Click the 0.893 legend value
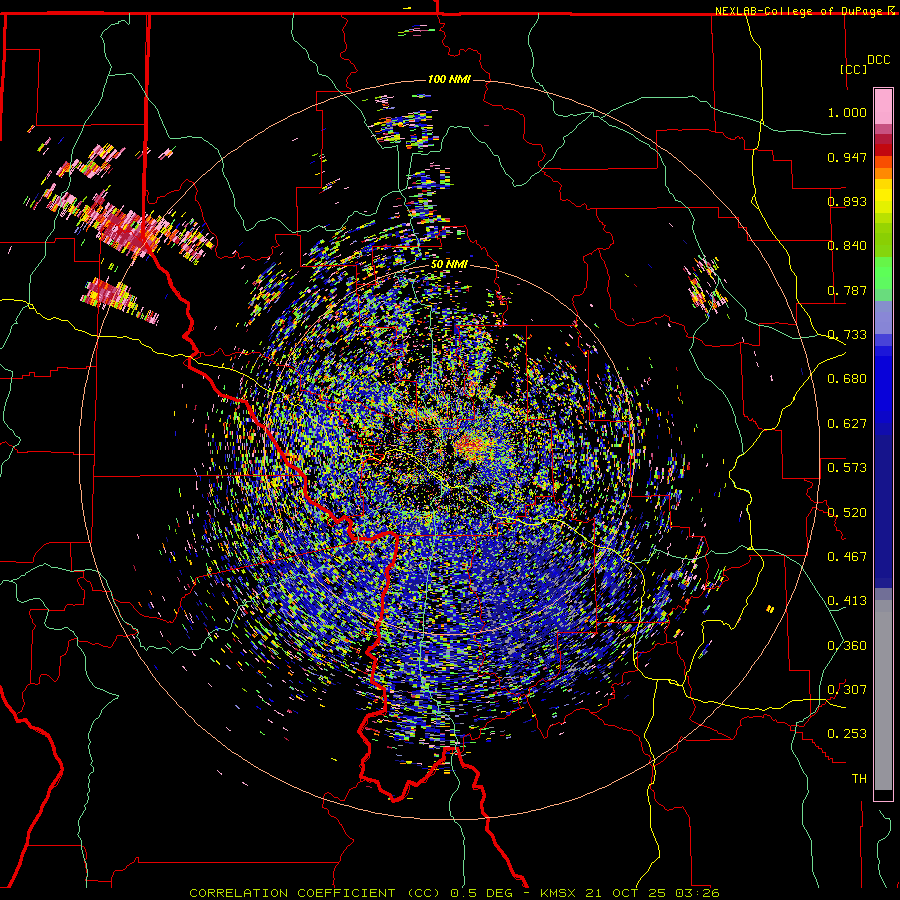 pyautogui.click(x=847, y=201)
